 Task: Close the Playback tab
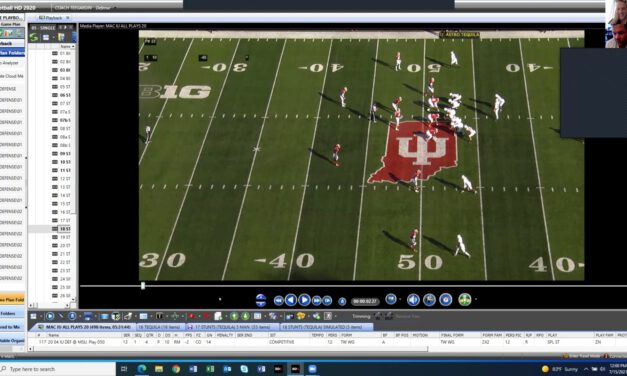68,18
